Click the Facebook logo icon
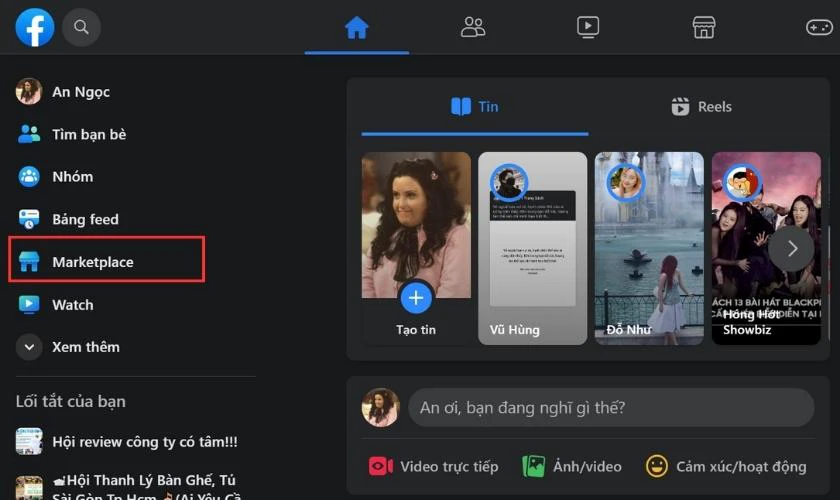Viewport: 840px width, 500px height. 35,27
